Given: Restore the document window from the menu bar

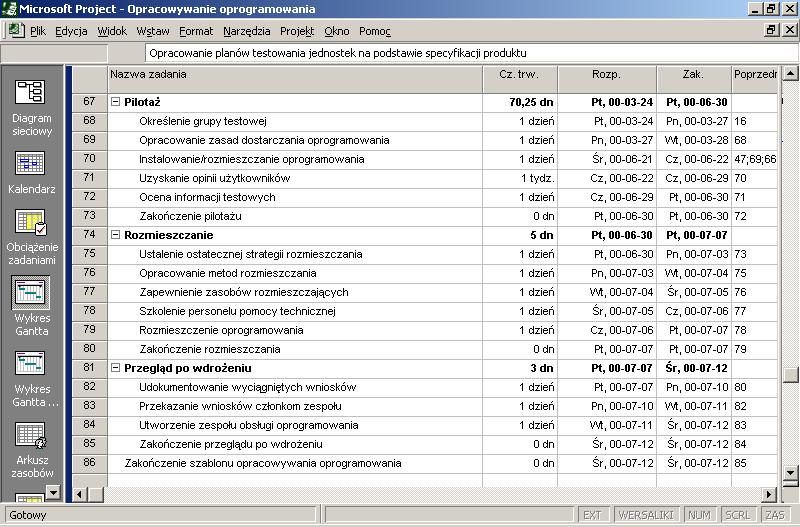Looking at the screenshot, I should coord(772,30).
